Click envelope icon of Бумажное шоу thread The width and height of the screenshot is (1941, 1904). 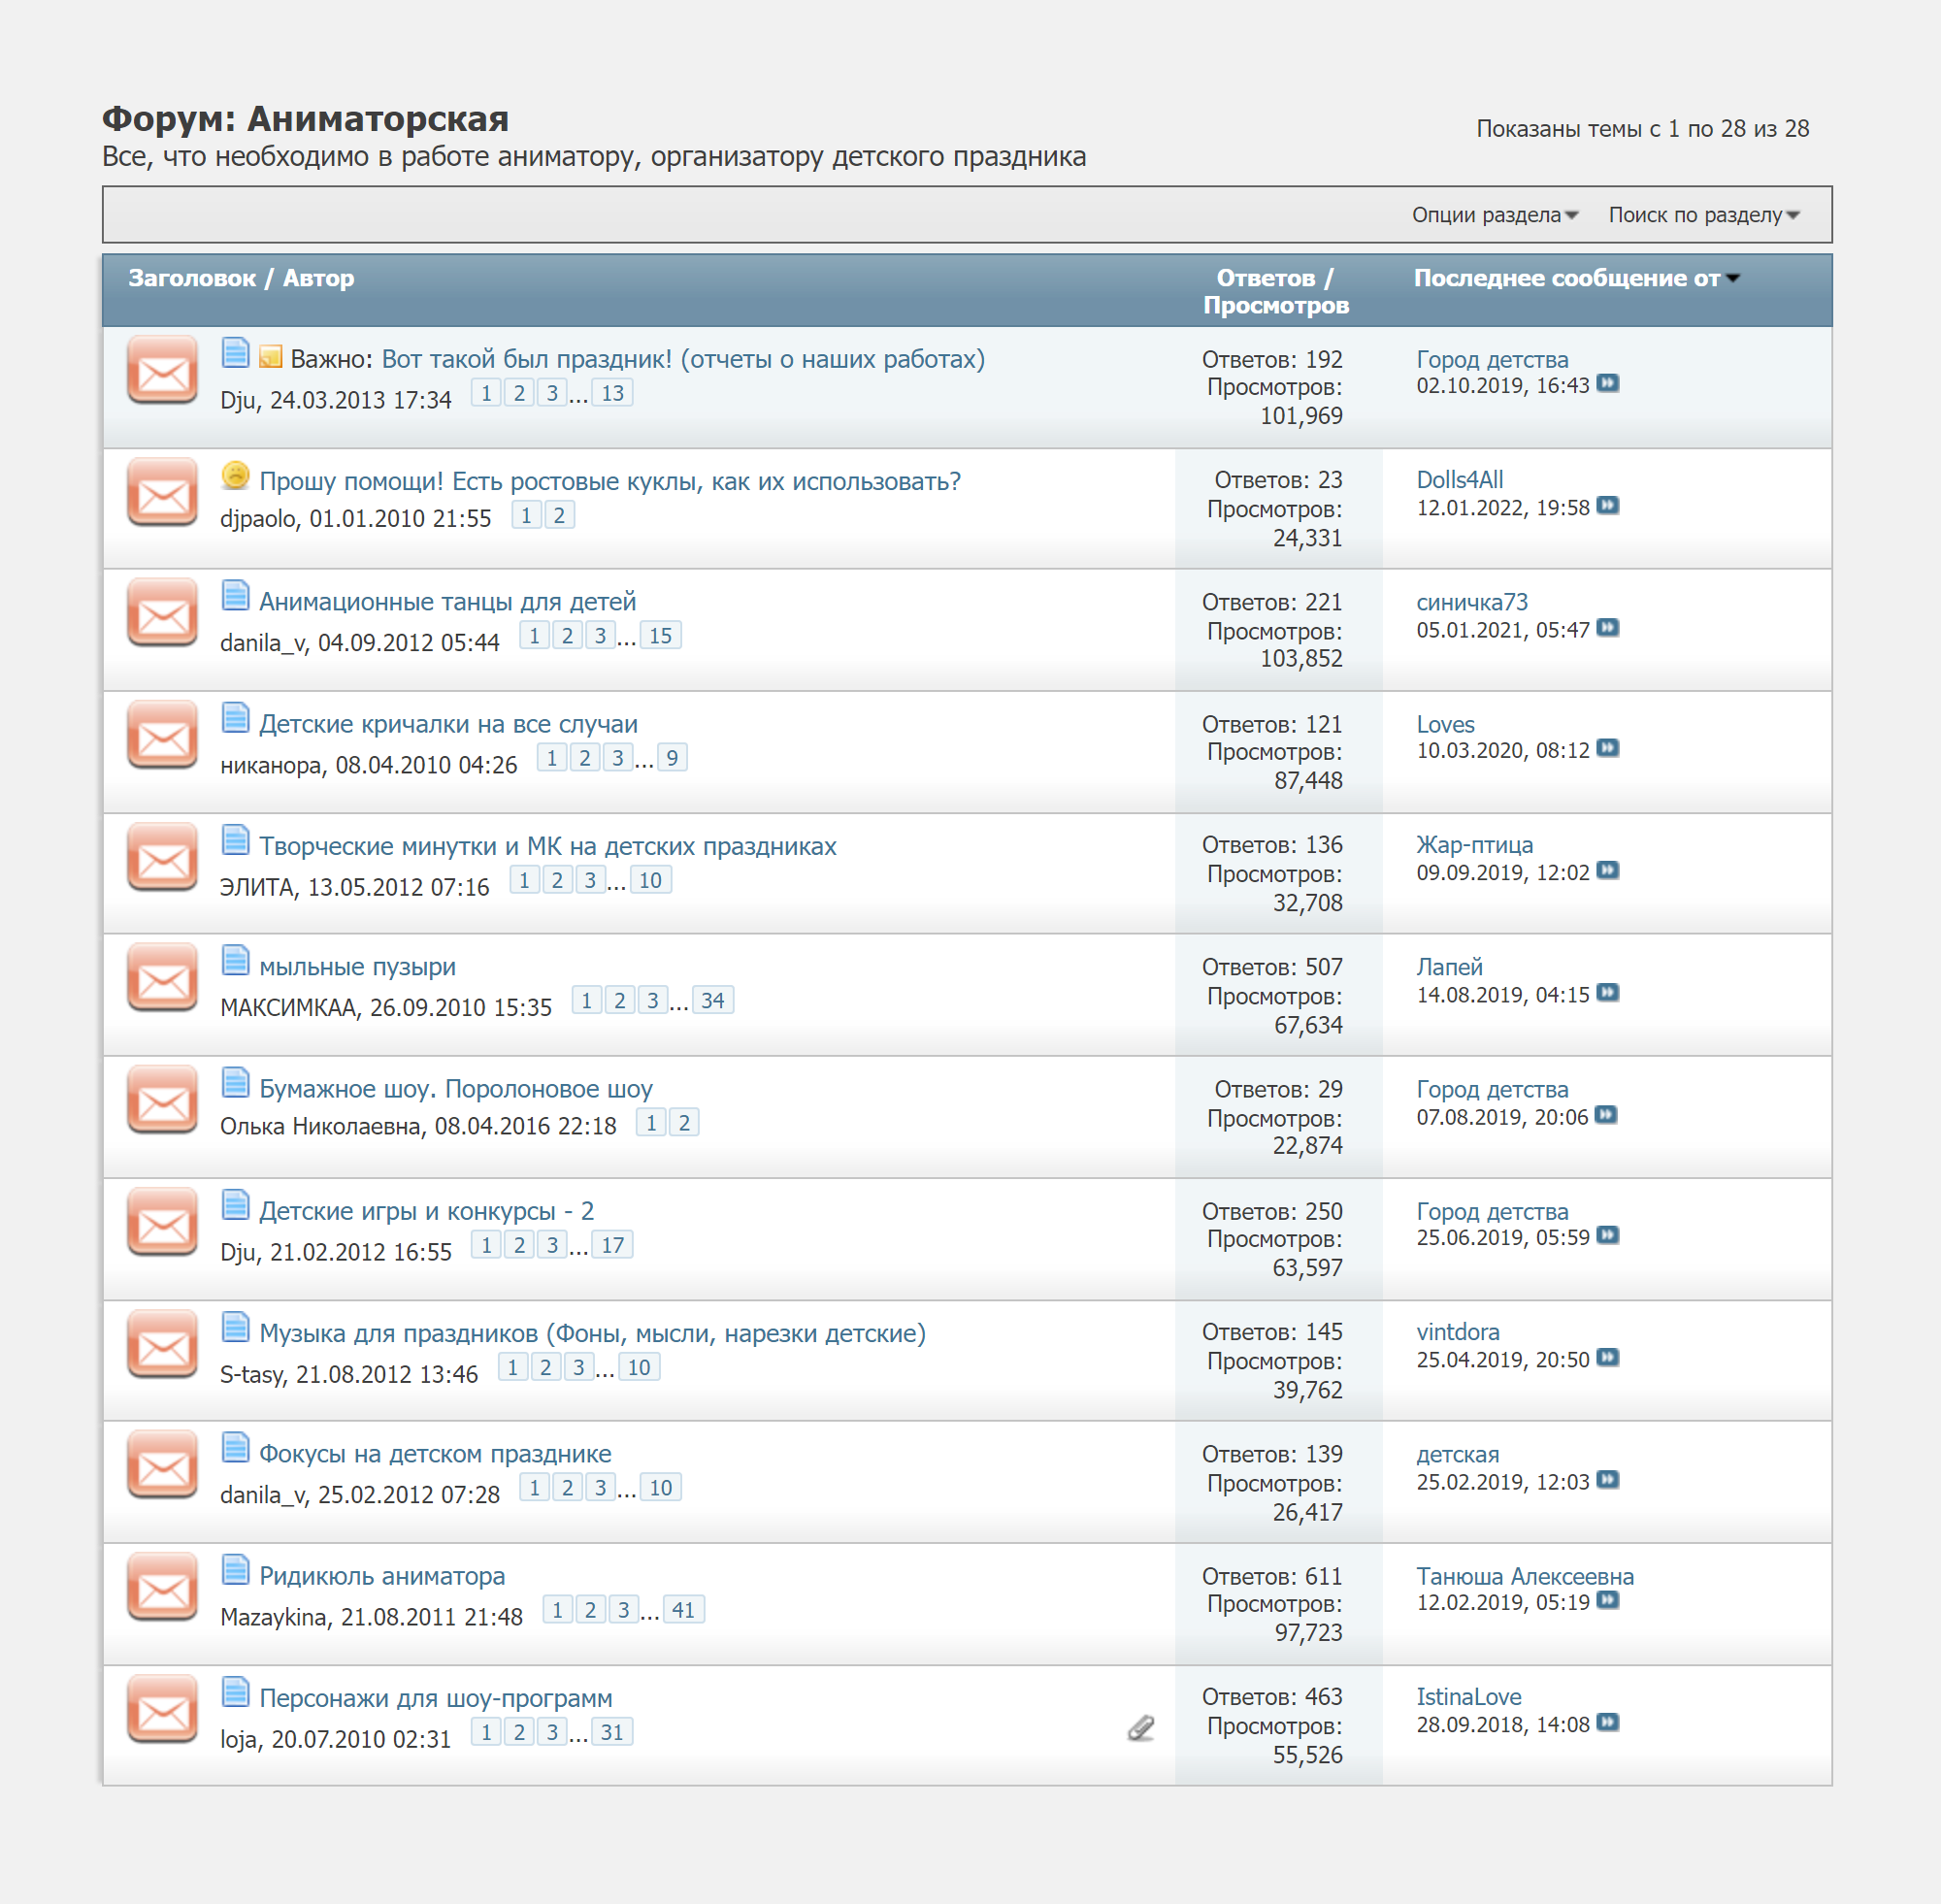pyautogui.click(x=162, y=1100)
